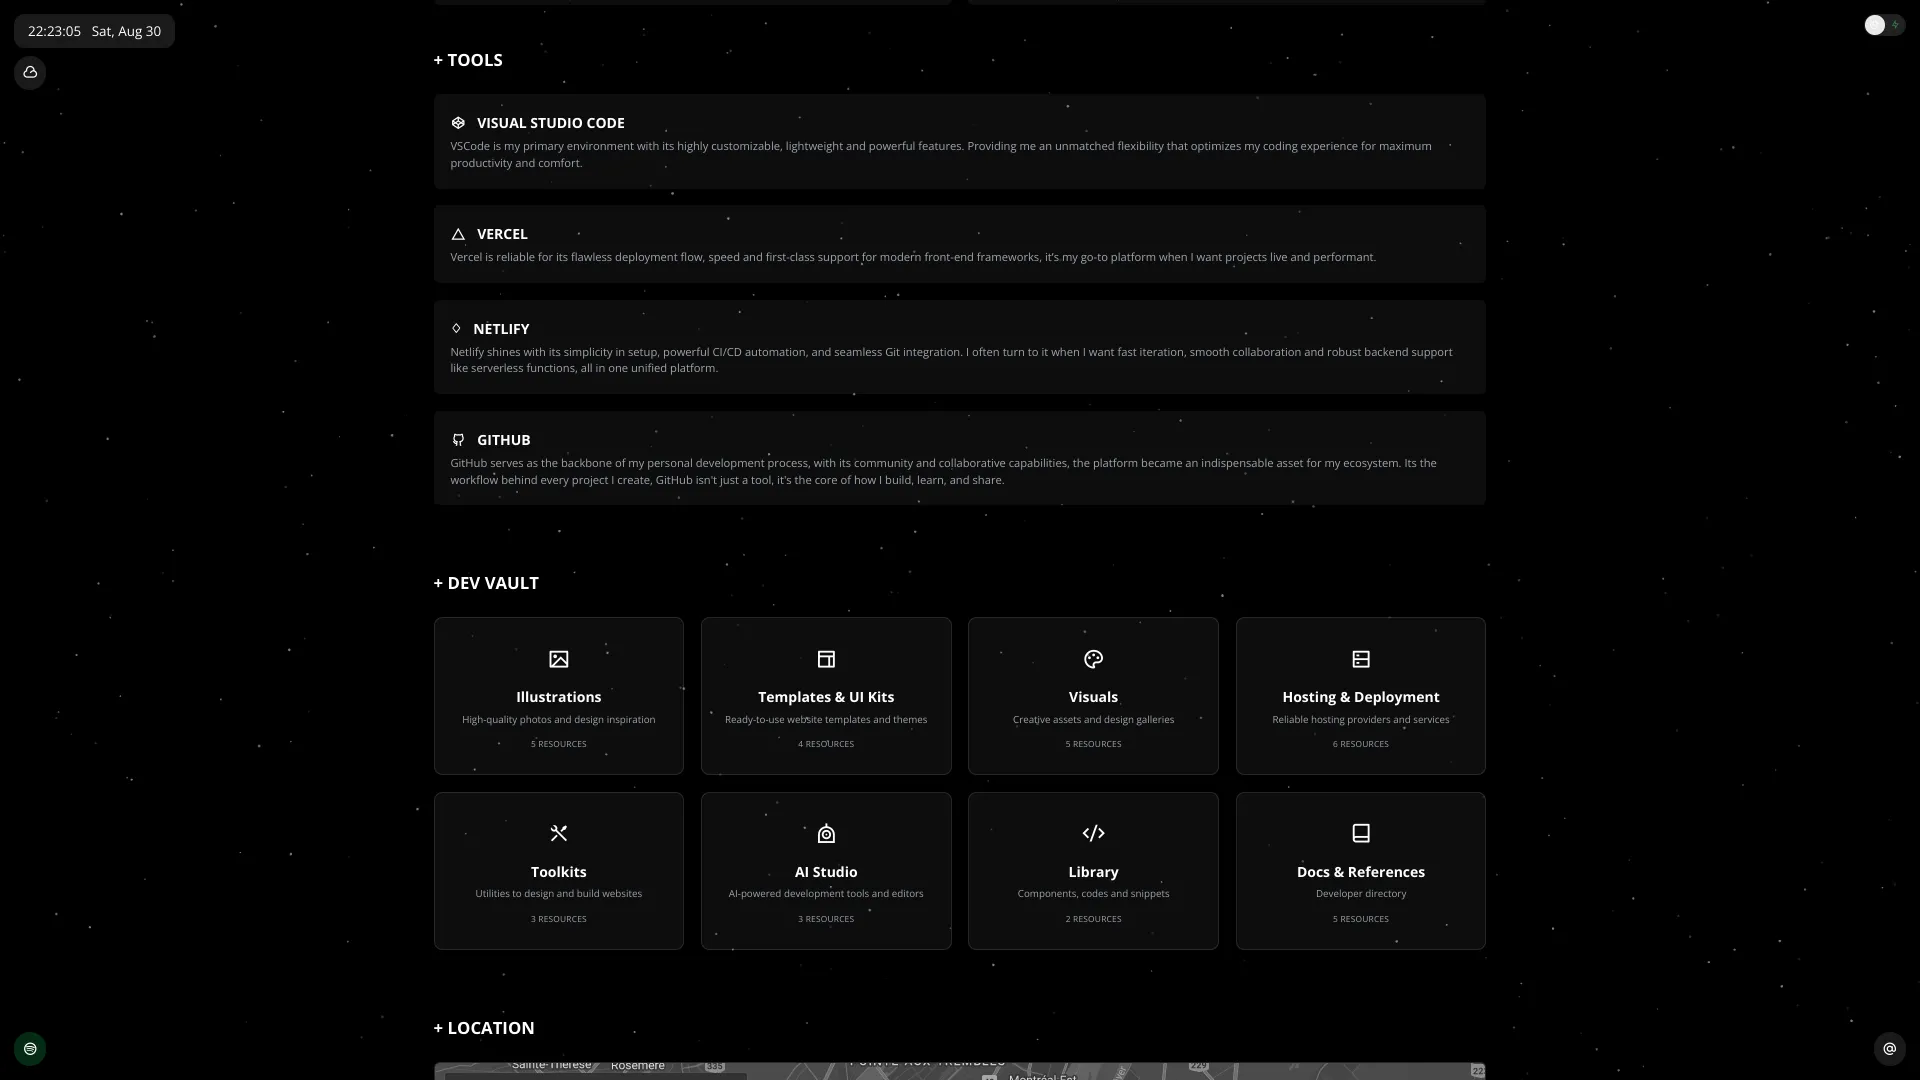Screen dimensions: 1920x1080
Task: Select the GITHUB heading
Action: coord(504,440)
